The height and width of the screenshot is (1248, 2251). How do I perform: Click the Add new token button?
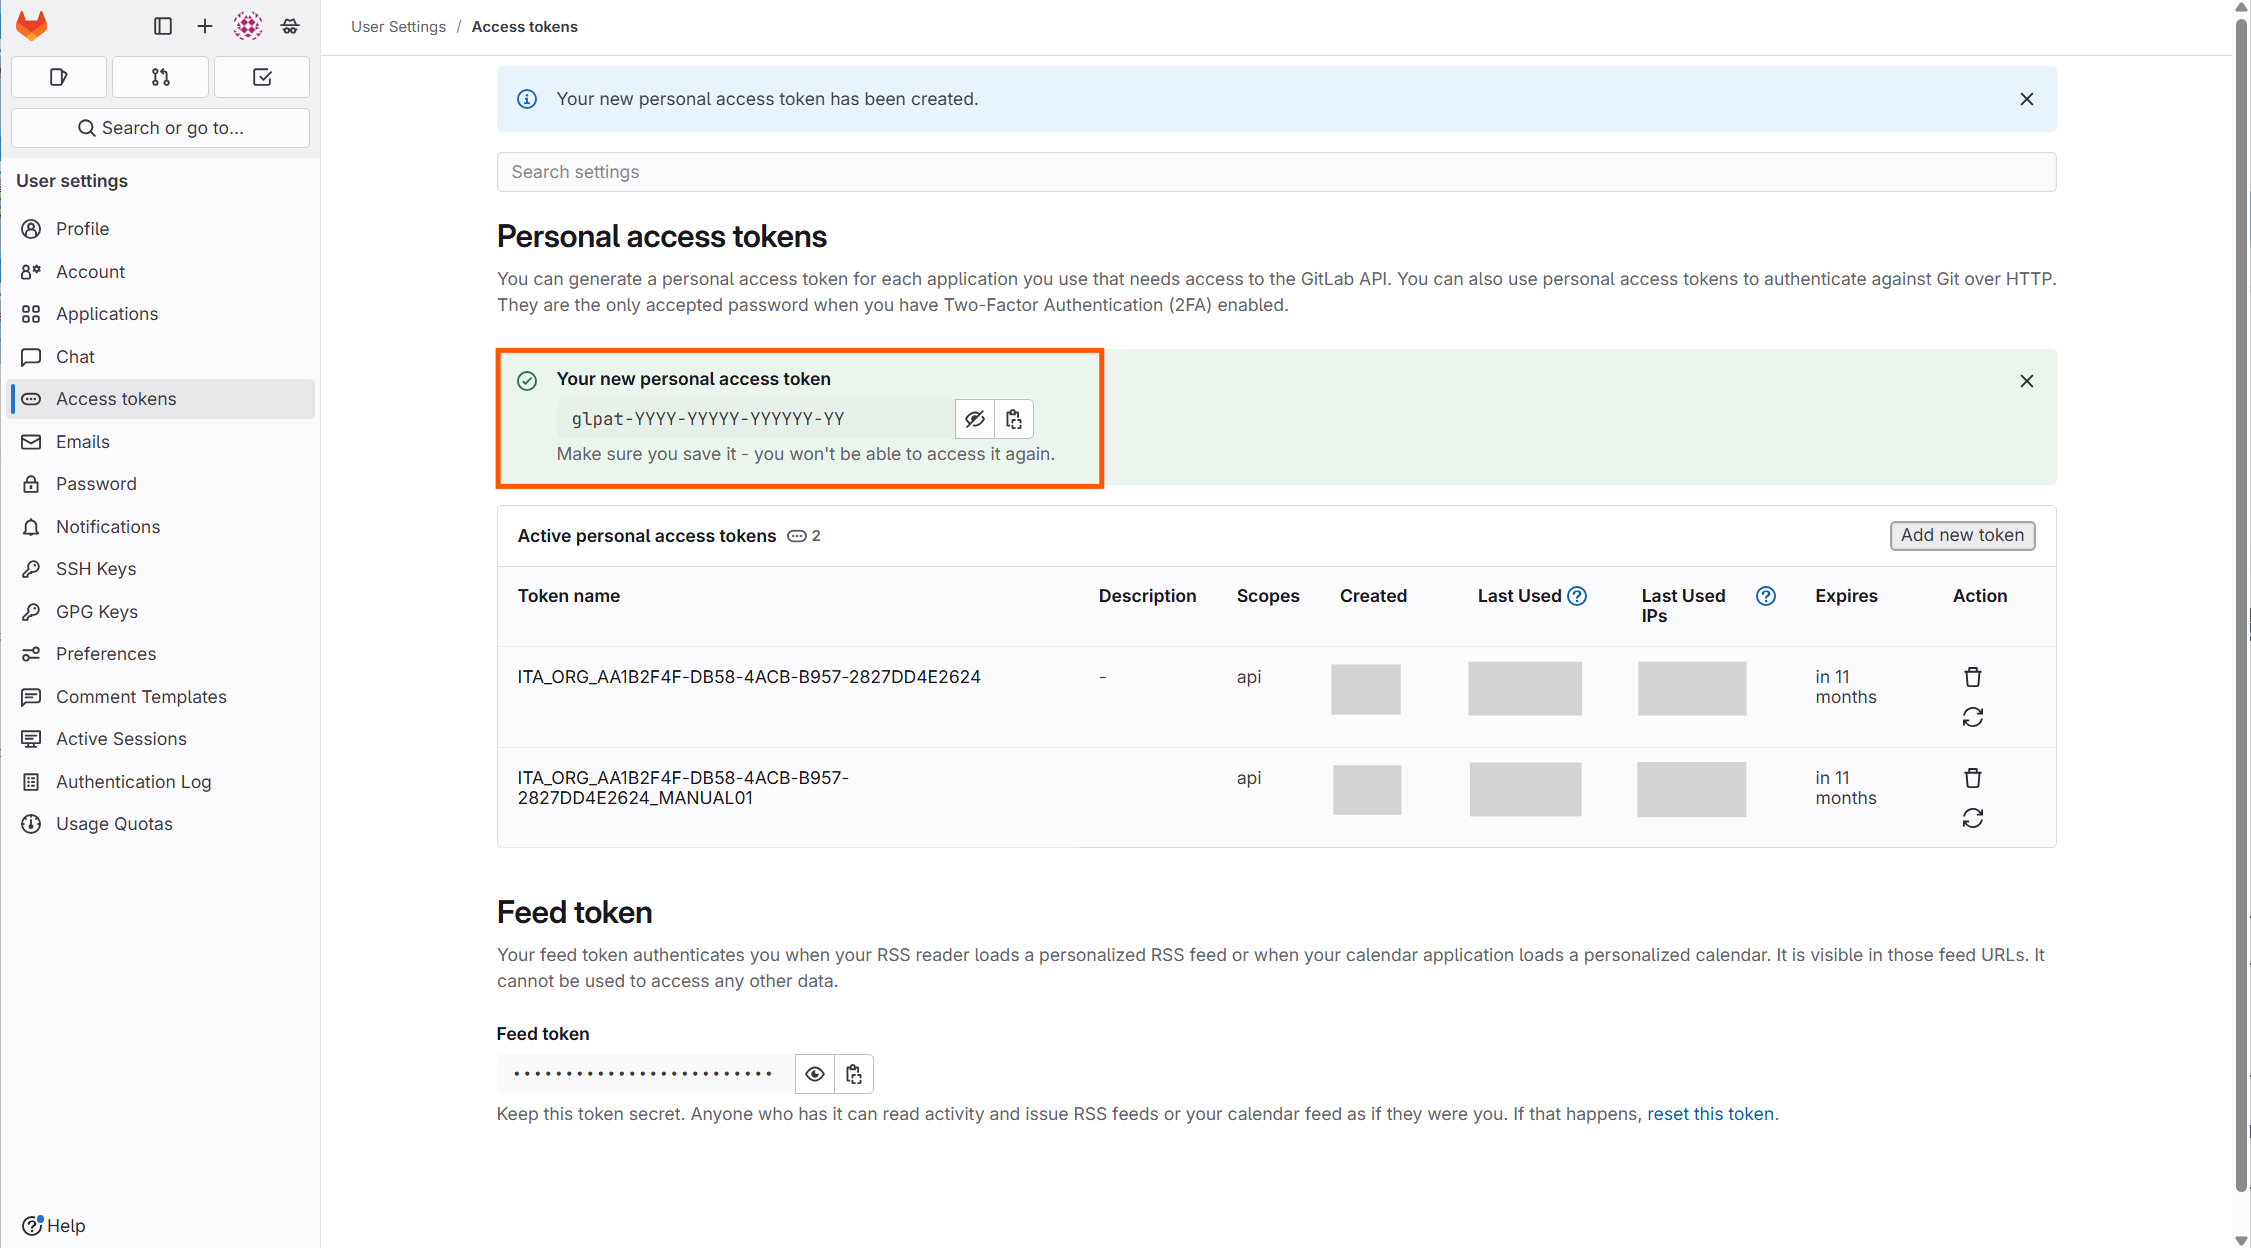pos(1962,535)
